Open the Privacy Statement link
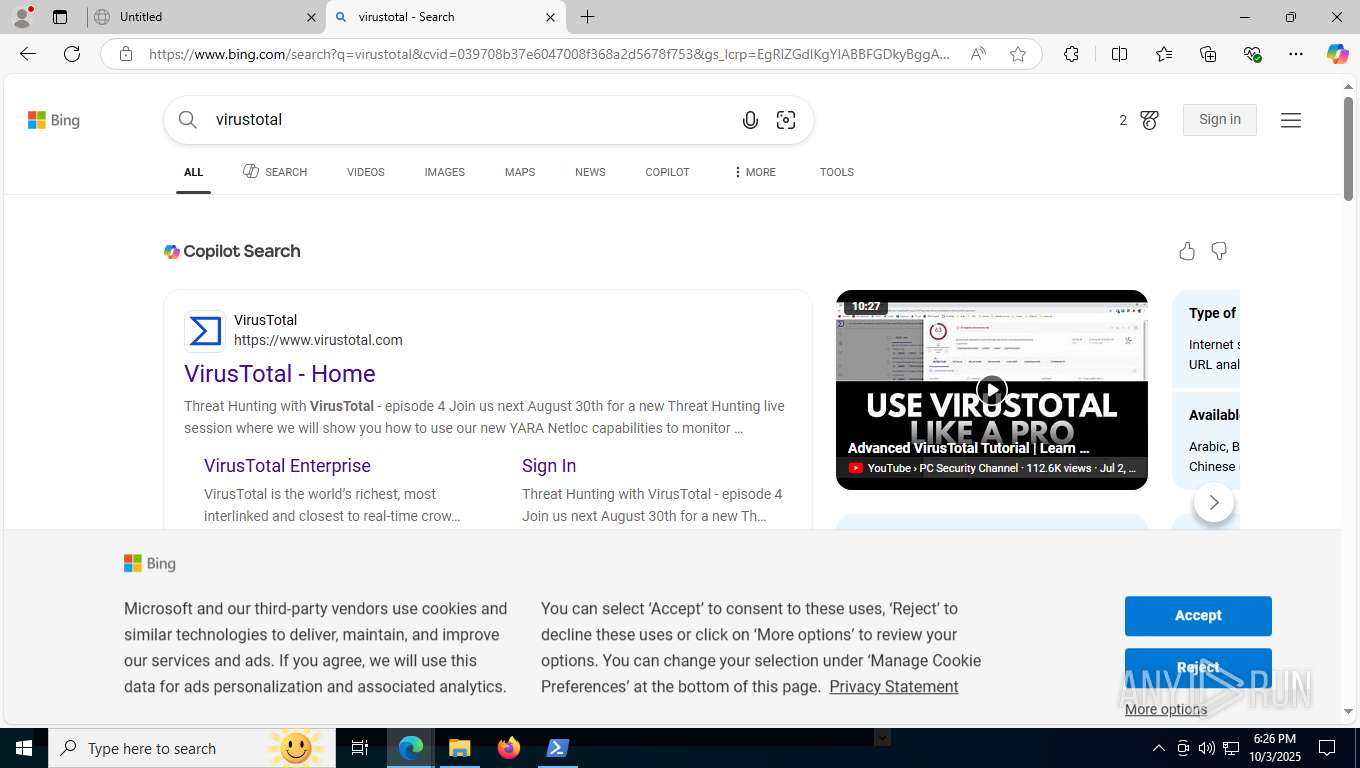Image resolution: width=1360 pixels, height=768 pixels. coord(894,687)
